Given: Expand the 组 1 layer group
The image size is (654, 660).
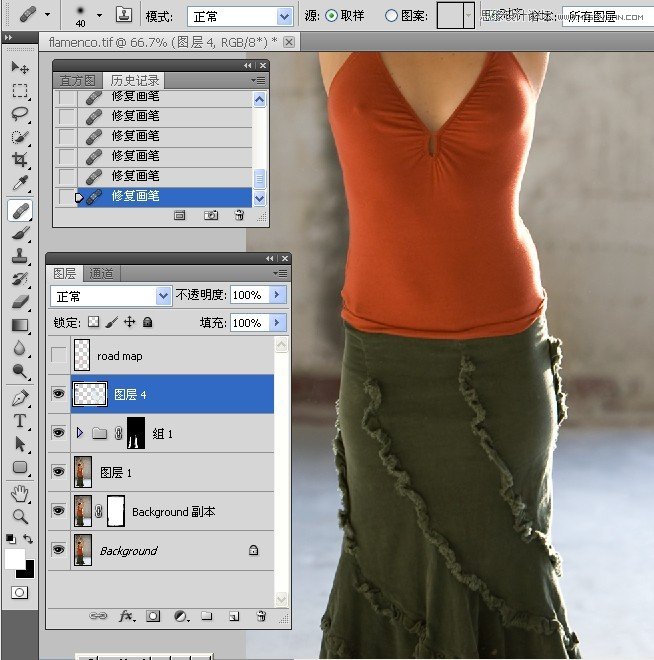Looking at the screenshot, I should (x=79, y=433).
